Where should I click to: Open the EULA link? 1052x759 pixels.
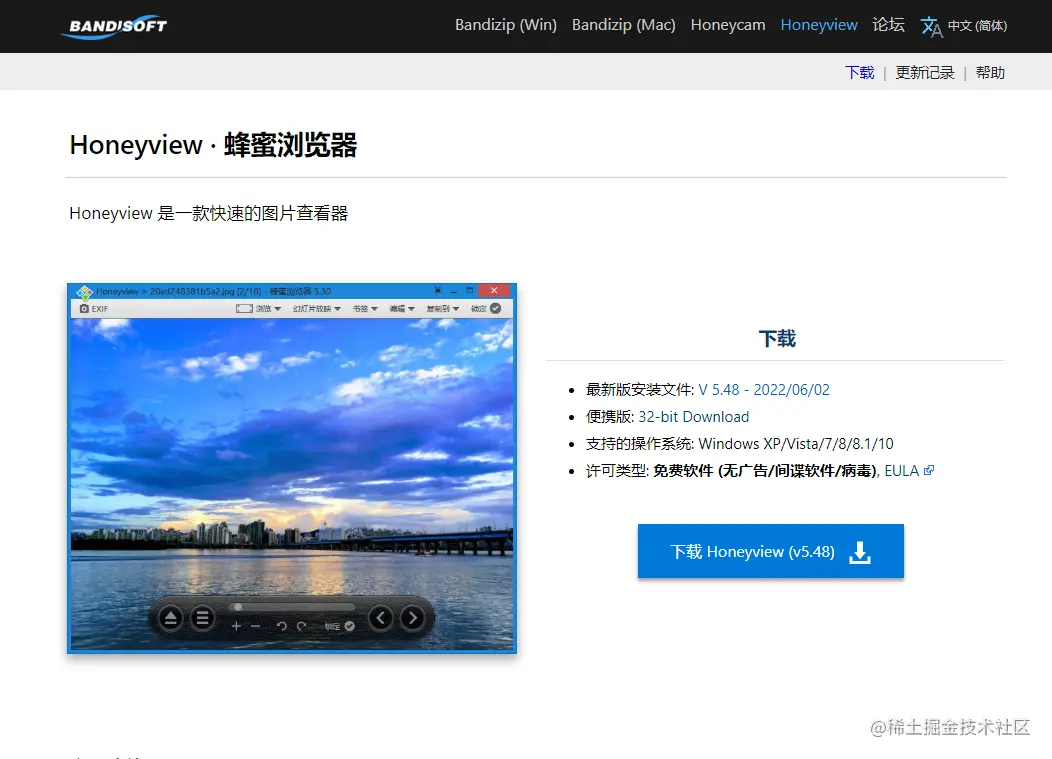[x=901, y=471]
